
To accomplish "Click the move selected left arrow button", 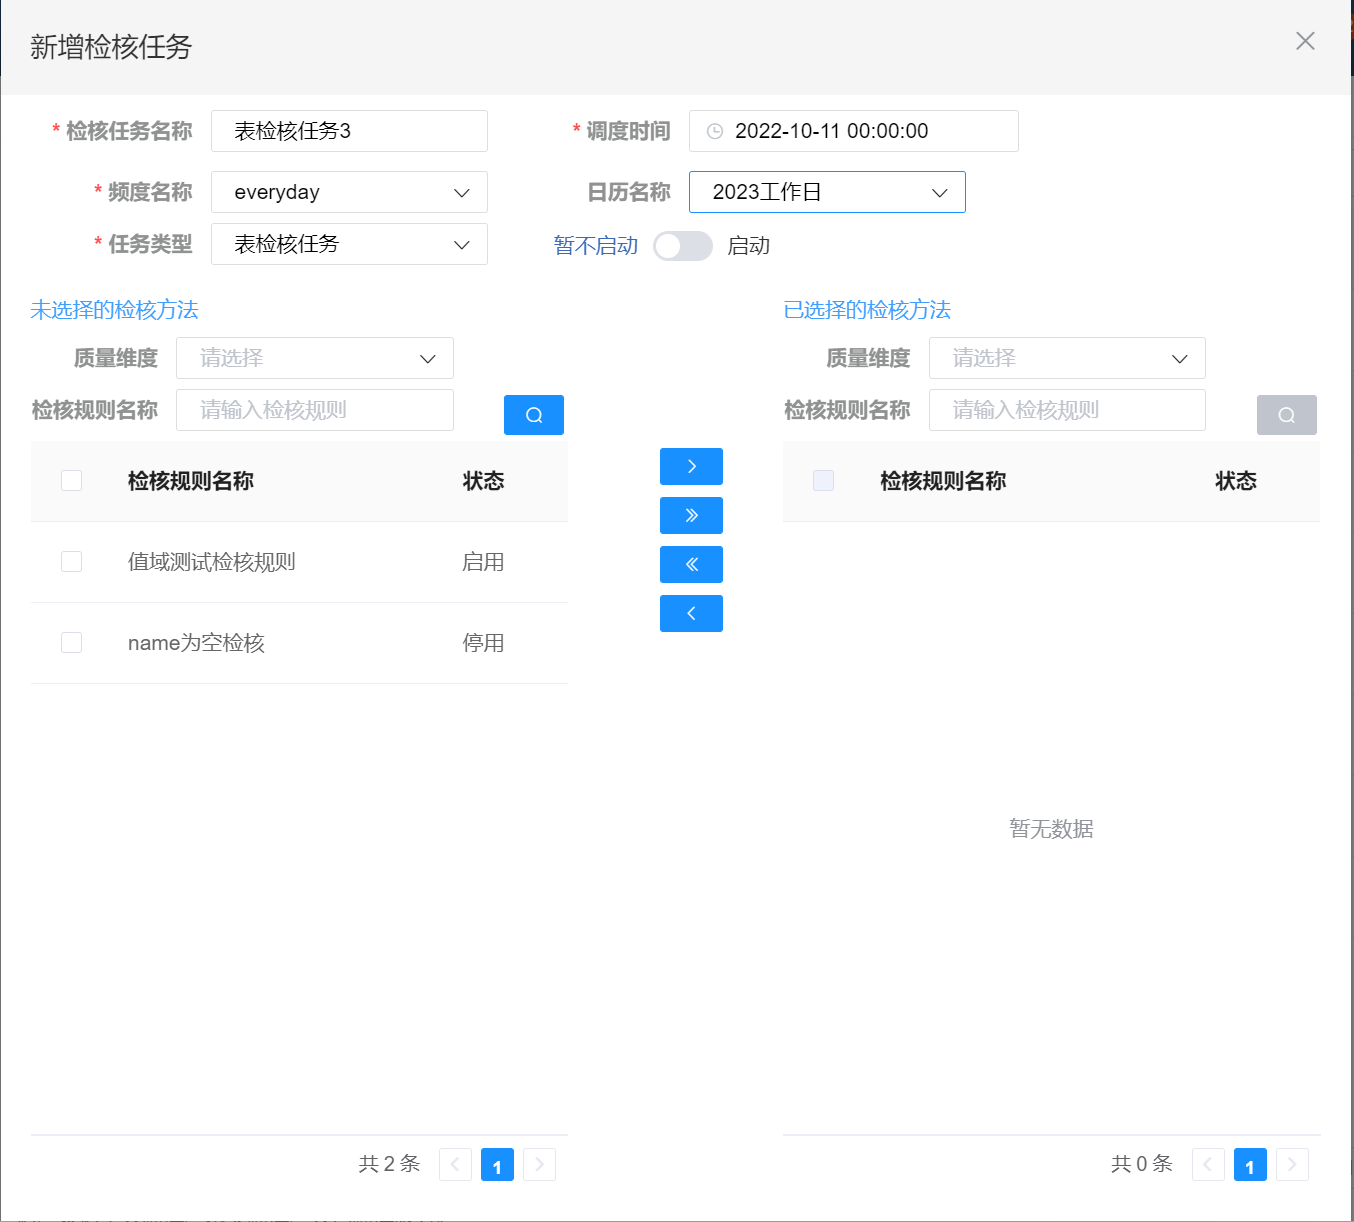I will (x=691, y=614).
